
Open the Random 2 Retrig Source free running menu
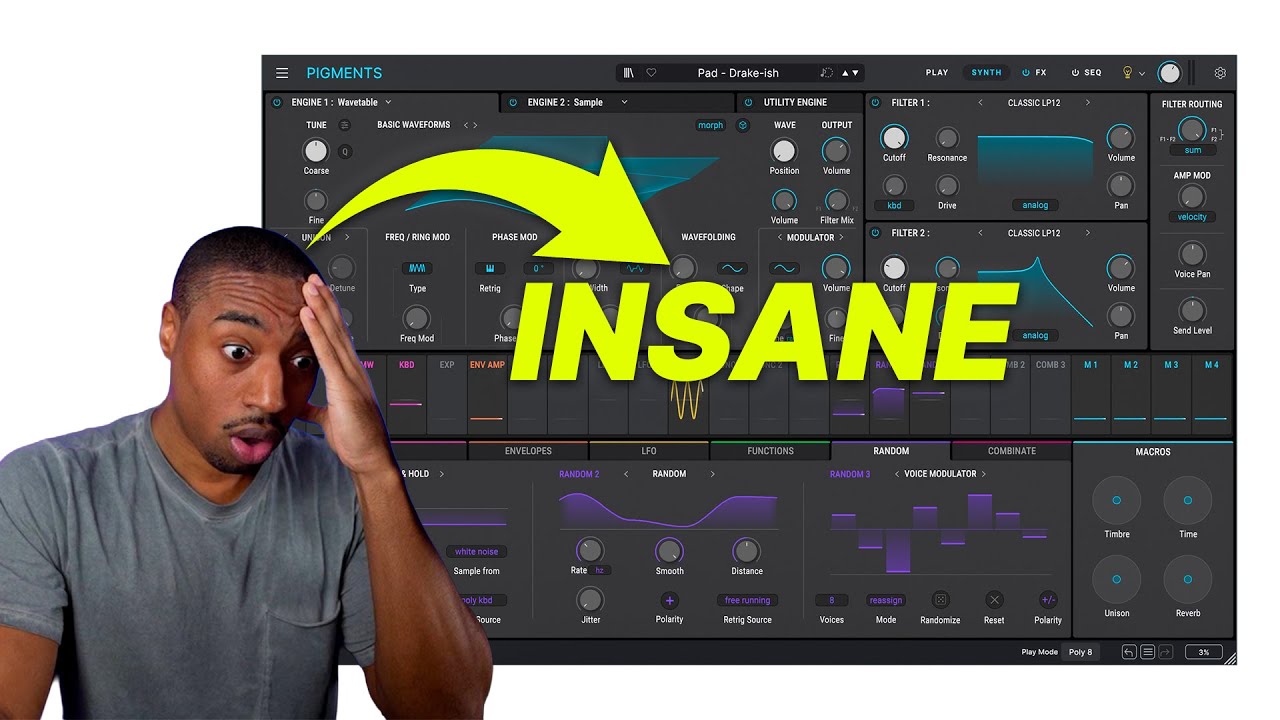tap(748, 600)
